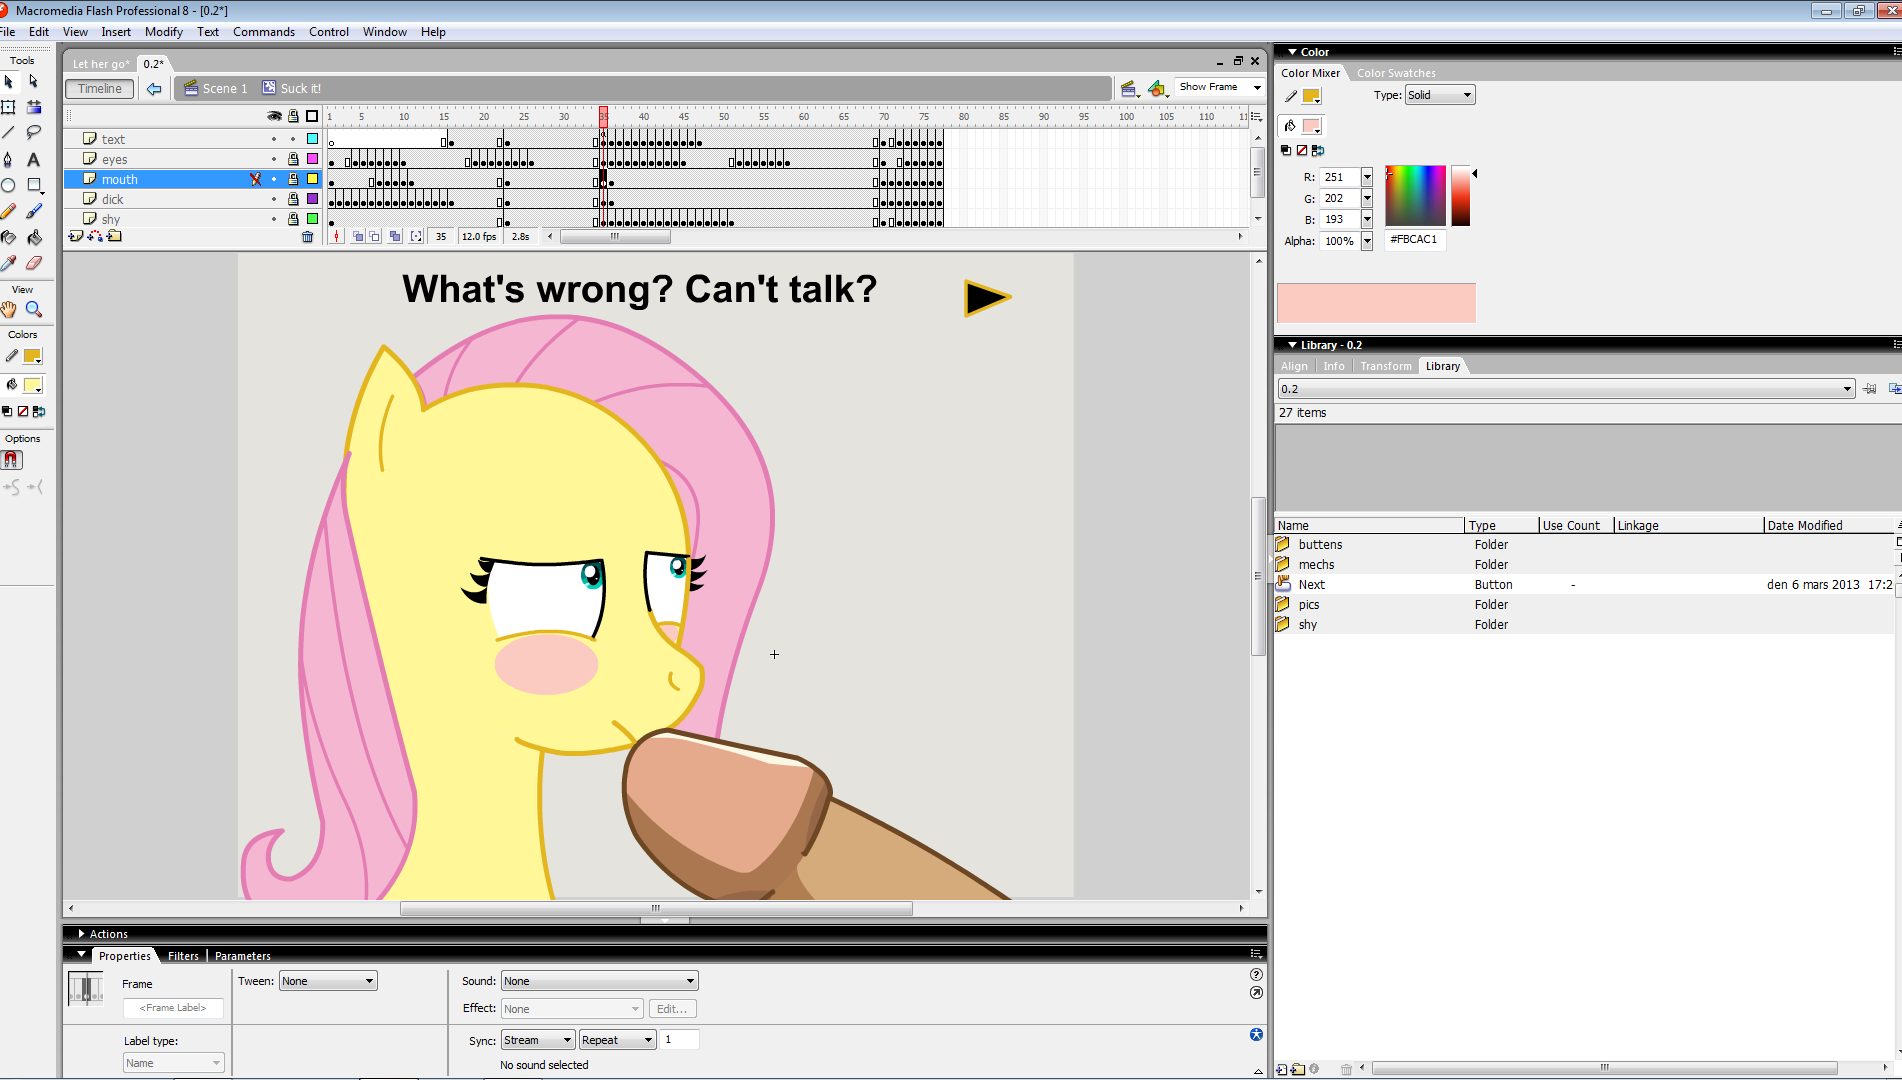1902x1080 pixels.
Task: Activate the Eraser tool
Action: point(34,263)
